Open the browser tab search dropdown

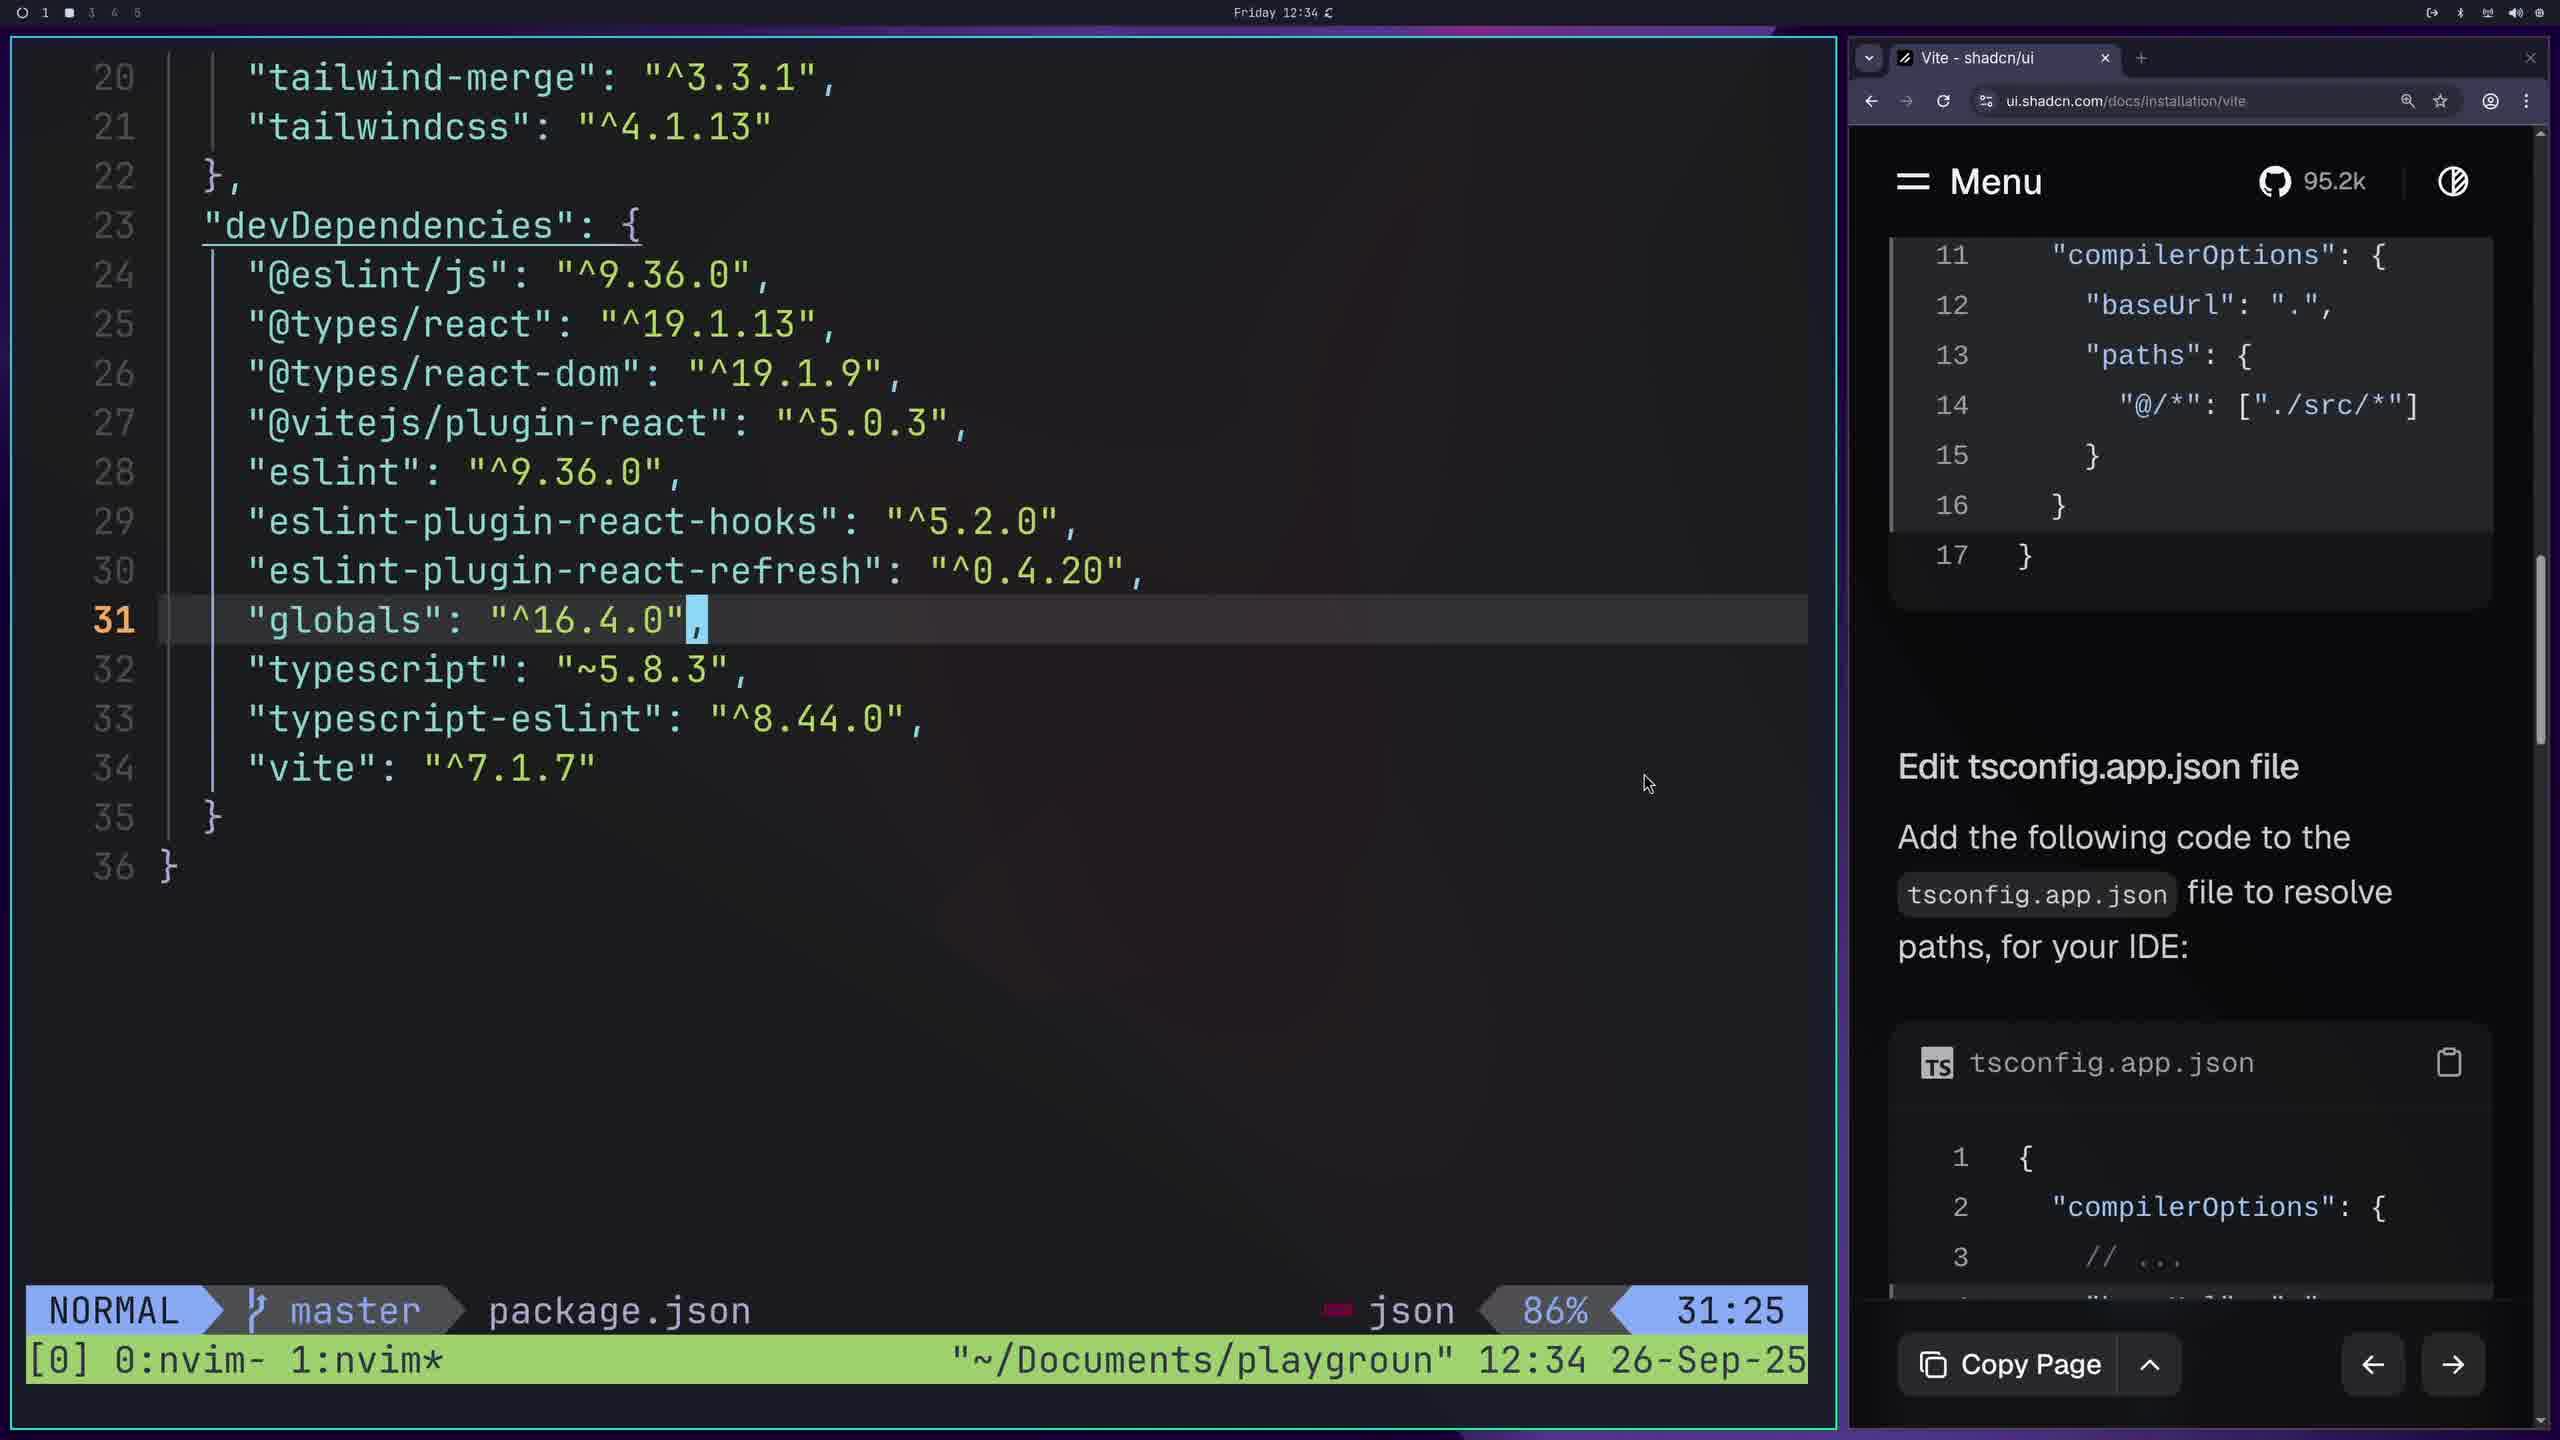click(x=1869, y=58)
